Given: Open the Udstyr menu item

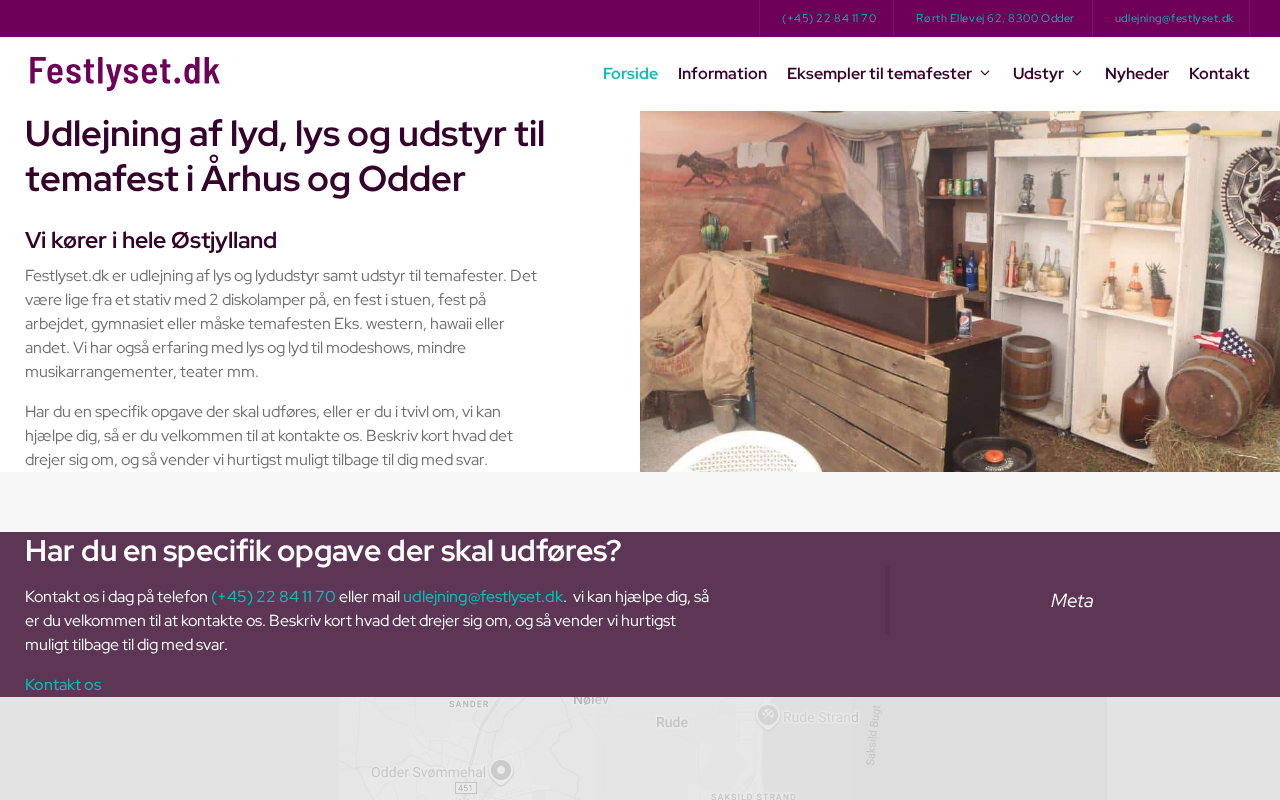Looking at the screenshot, I should 1038,73.
